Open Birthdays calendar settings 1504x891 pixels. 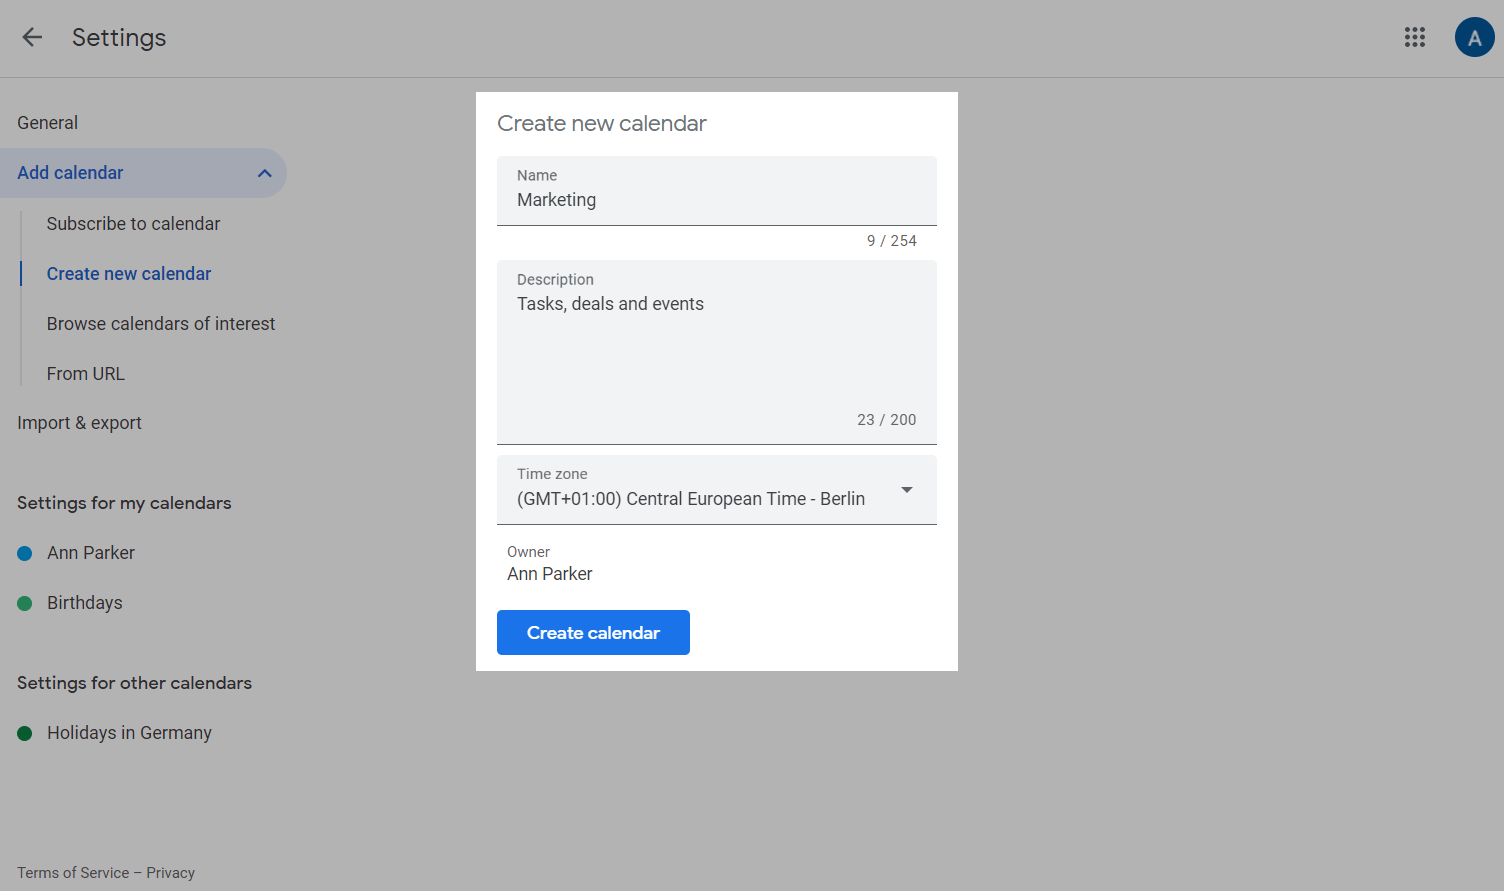[x=85, y=603]
